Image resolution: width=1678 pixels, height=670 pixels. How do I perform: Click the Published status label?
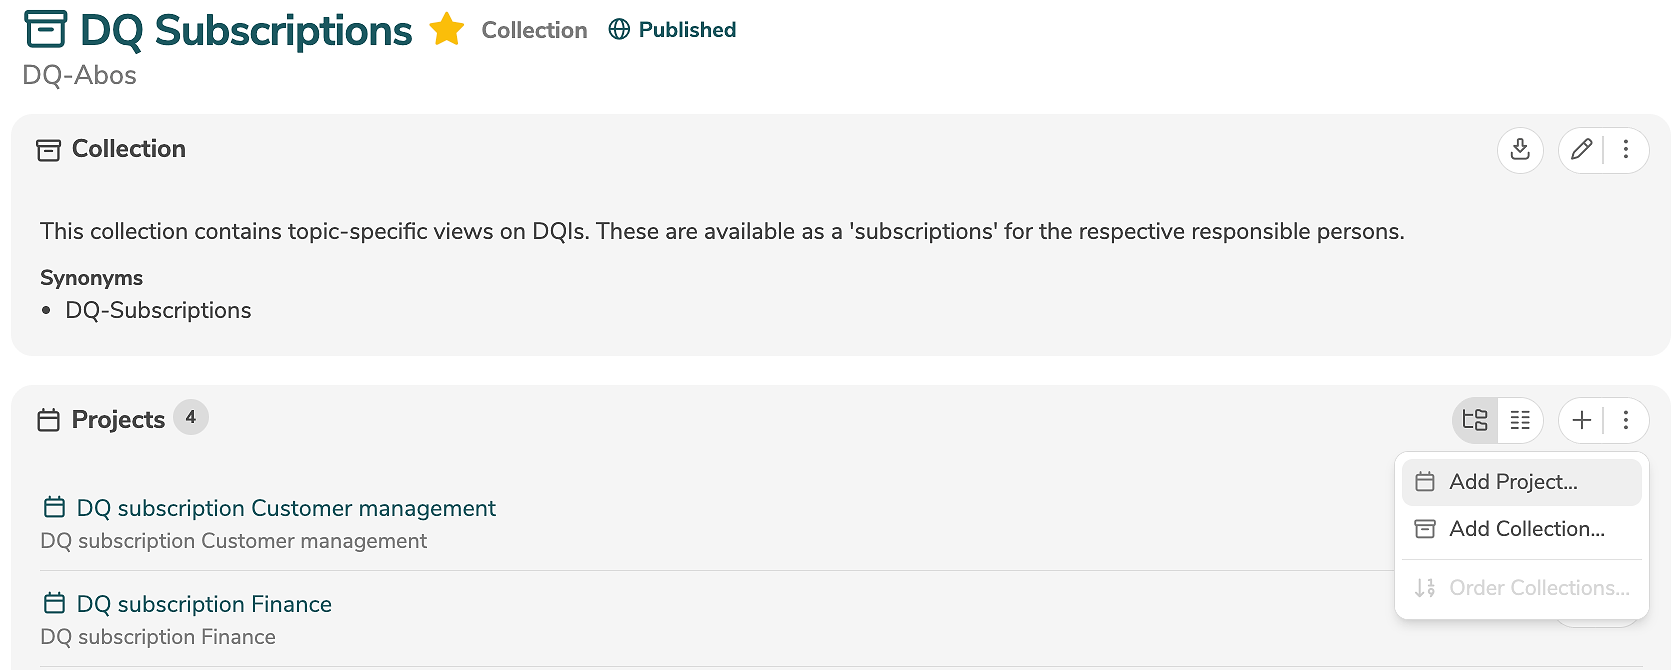click(687, 30)
